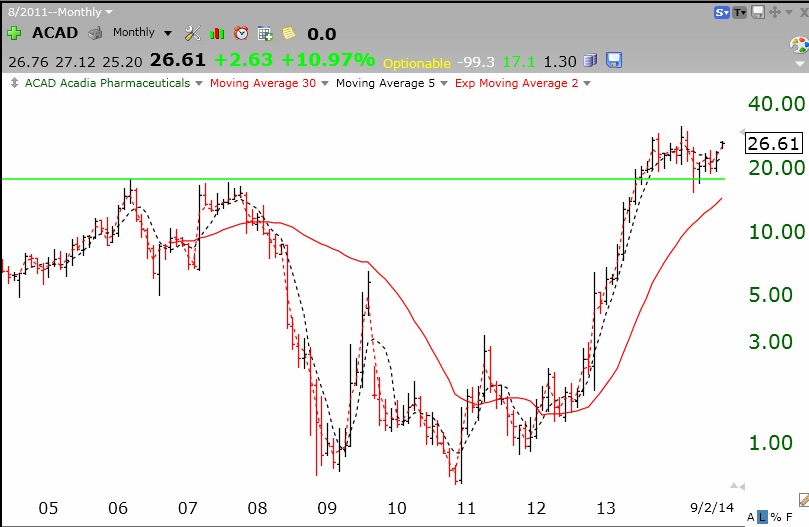The image size is (809, 527).
Task: Click the green plus add-to-watchlist icon
Action: coord(14,34)
